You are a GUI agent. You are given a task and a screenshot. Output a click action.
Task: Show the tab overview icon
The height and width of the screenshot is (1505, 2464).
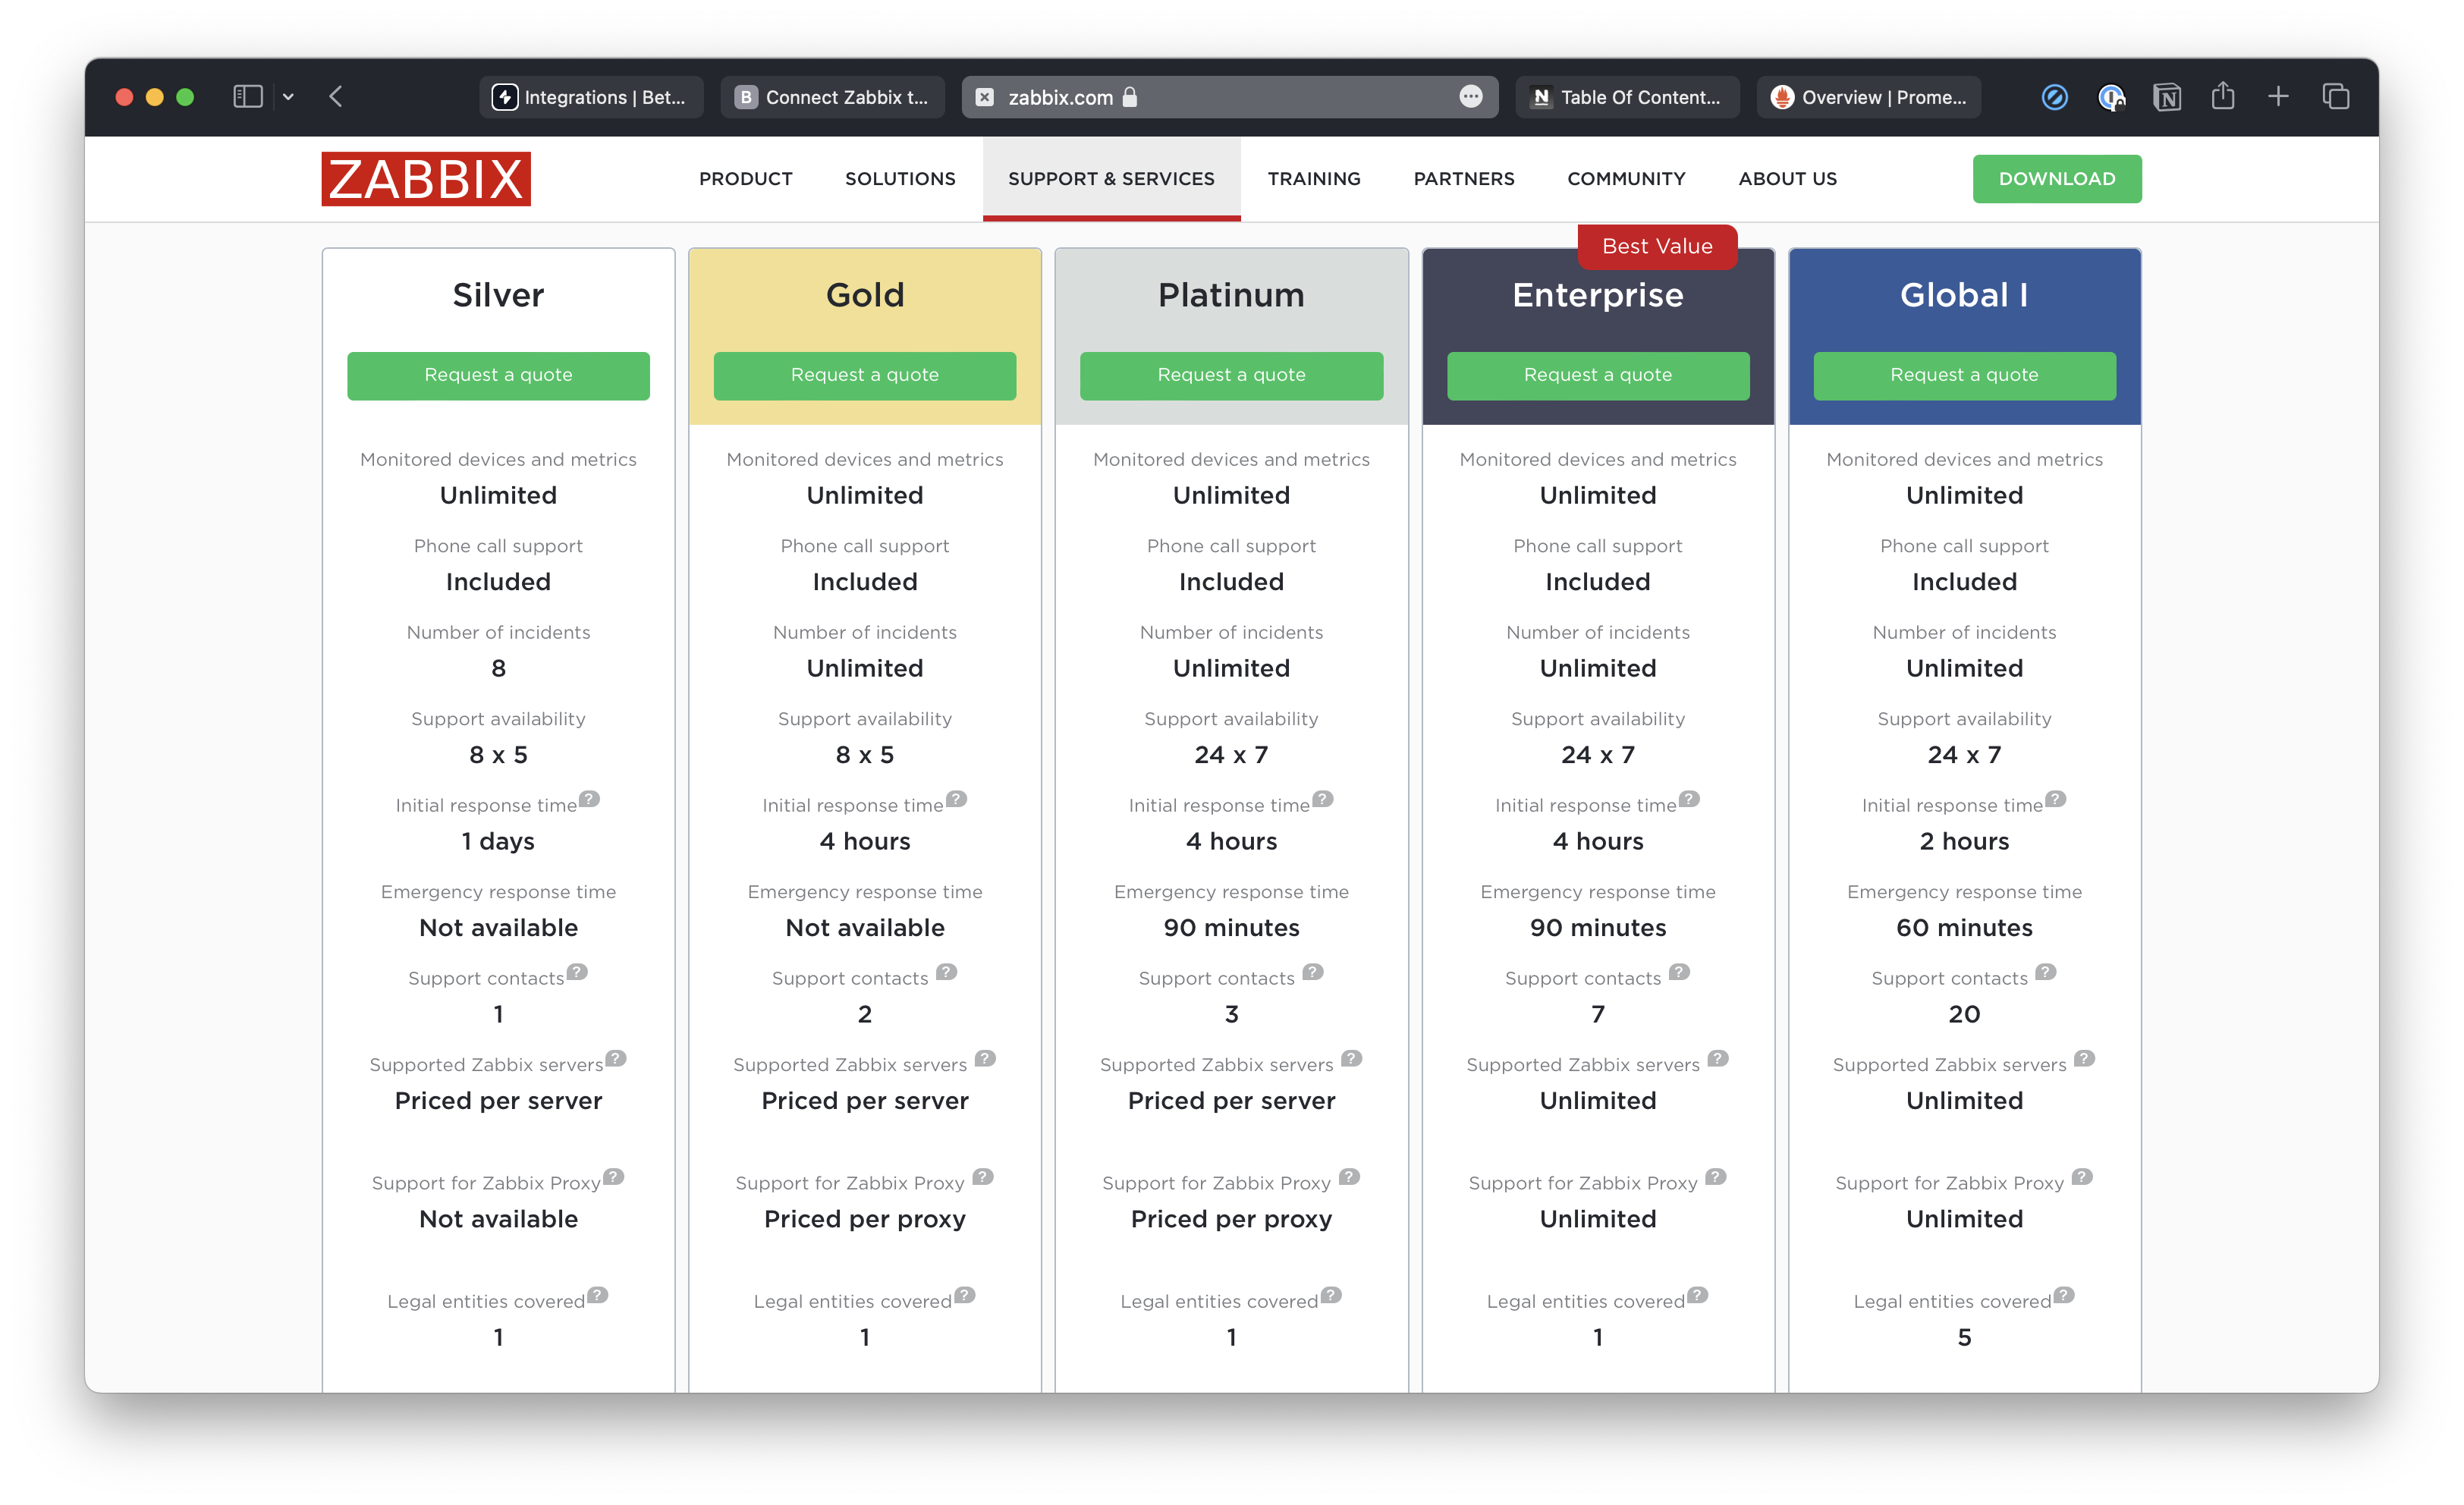pyautogui.click(x=2335, y=97)
